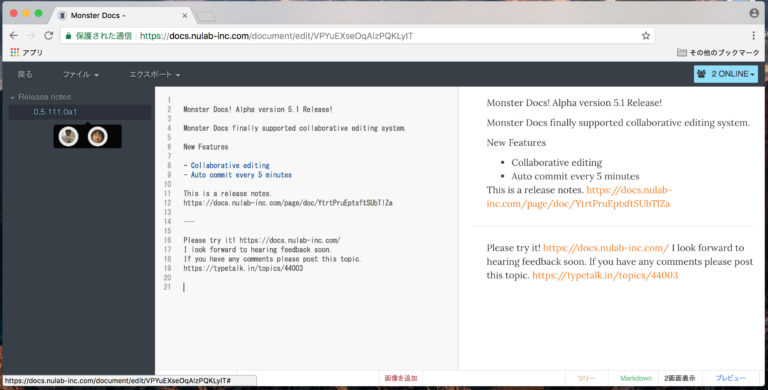Switch to プレビュー view
Viewport: 768px width, 390px height.
730,378
